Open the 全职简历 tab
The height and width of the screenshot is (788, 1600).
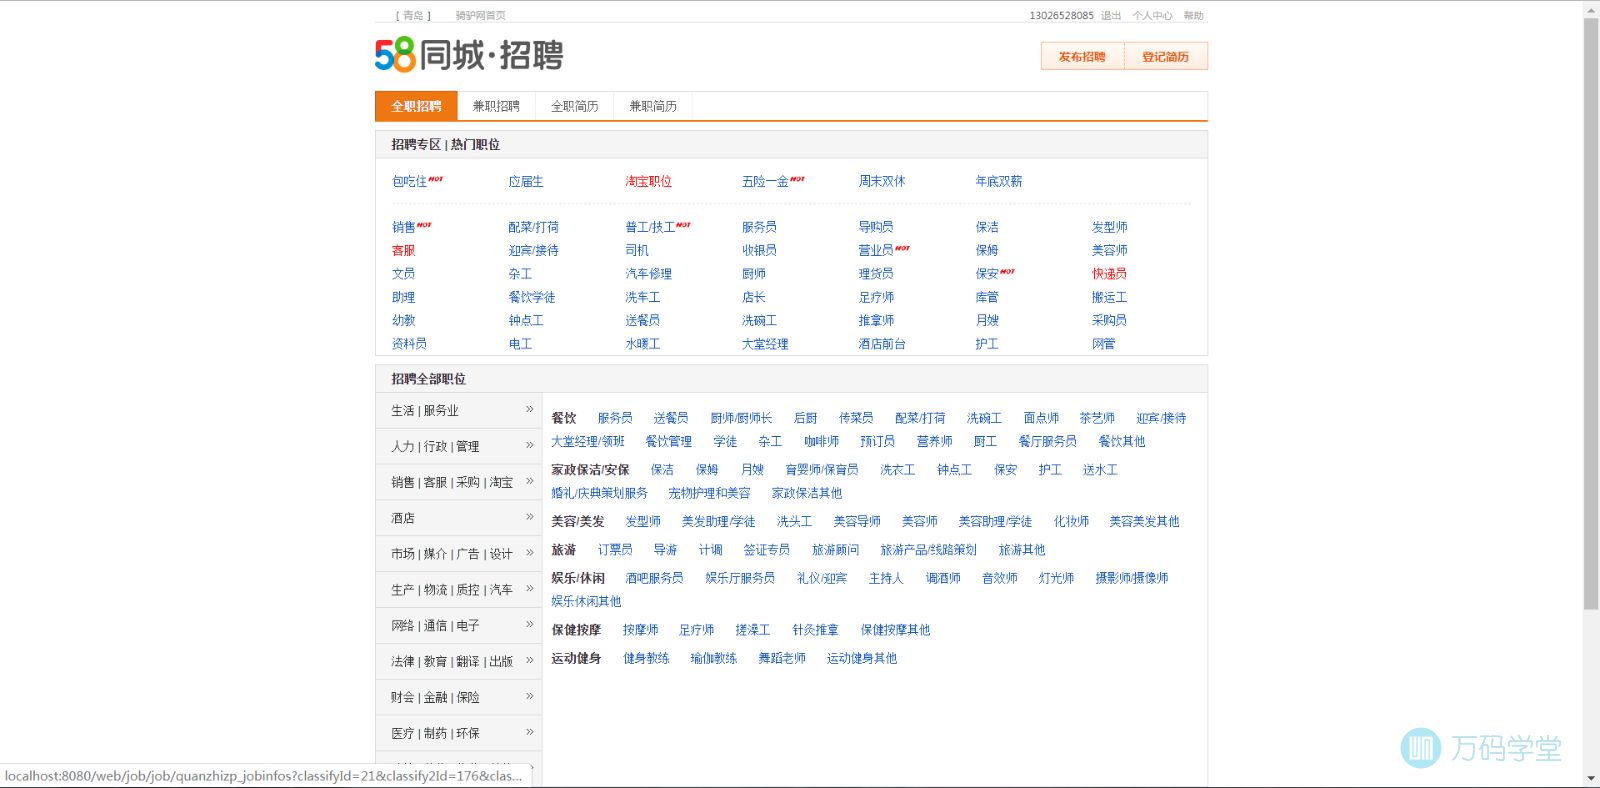574,106
